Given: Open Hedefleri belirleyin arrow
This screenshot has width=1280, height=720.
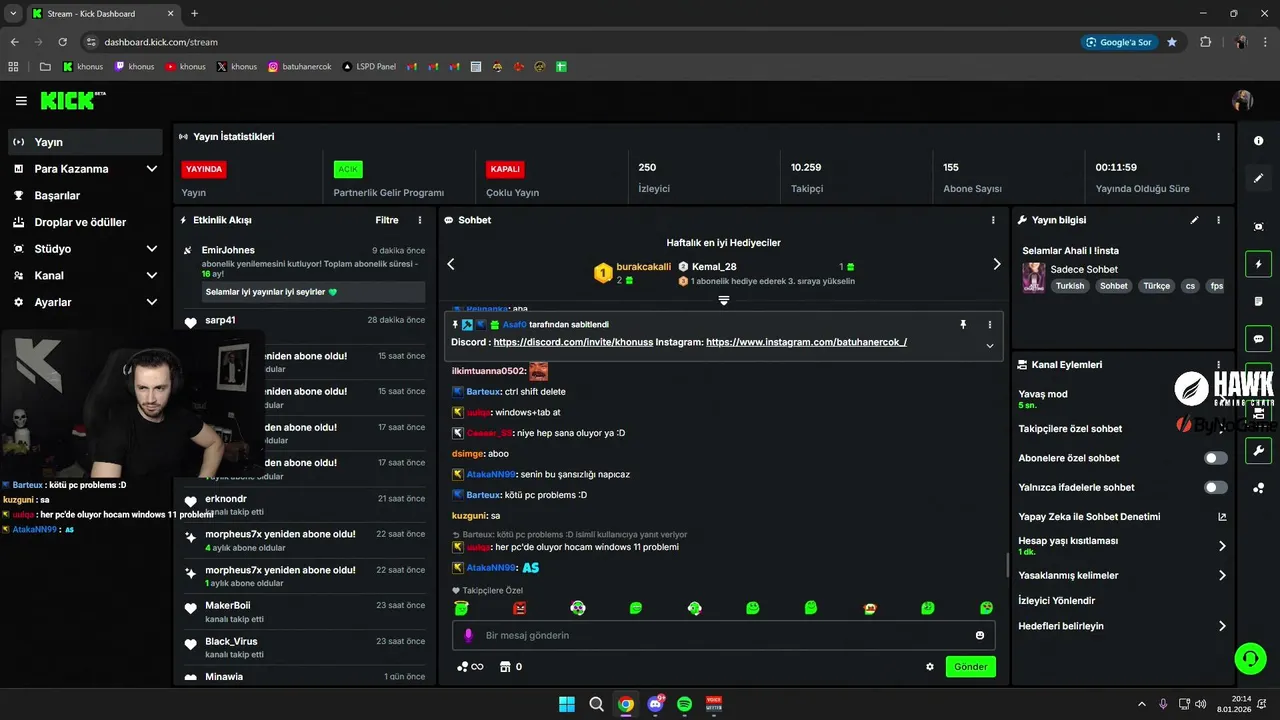Looking at the screenshot, I should [1222, 626].
